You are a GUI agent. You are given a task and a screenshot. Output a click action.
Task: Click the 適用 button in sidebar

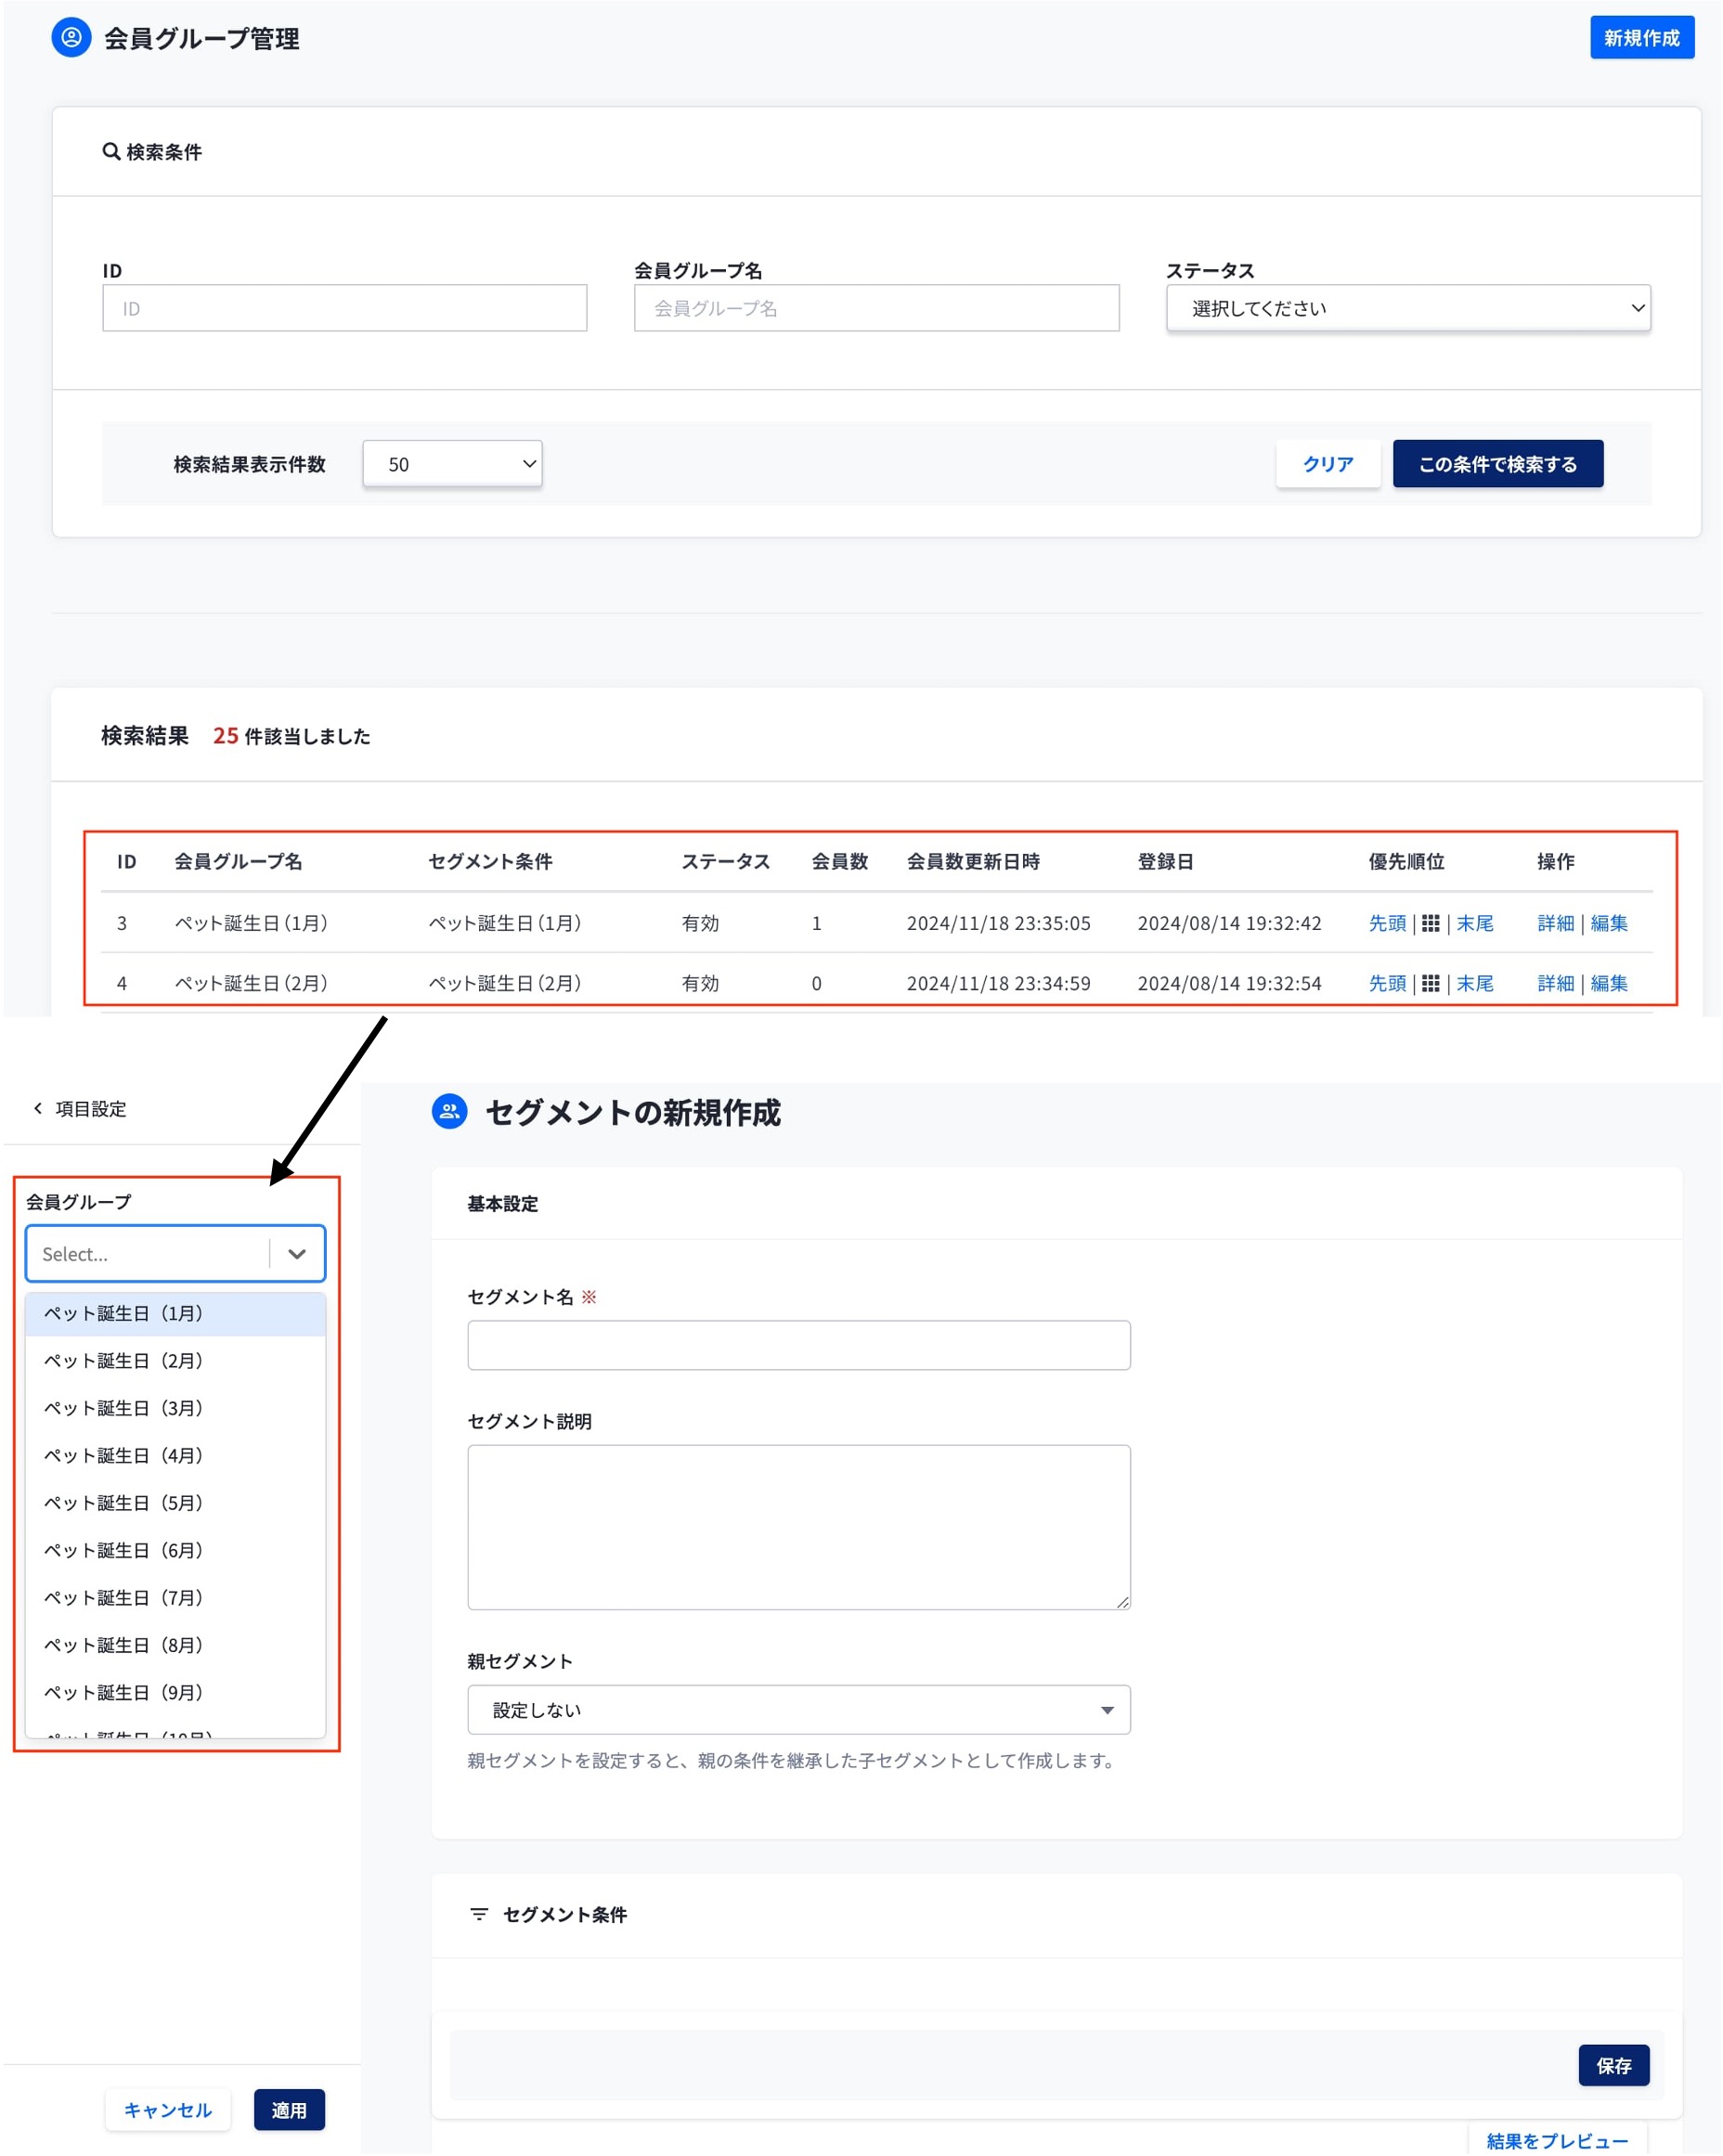point(289,2110)
